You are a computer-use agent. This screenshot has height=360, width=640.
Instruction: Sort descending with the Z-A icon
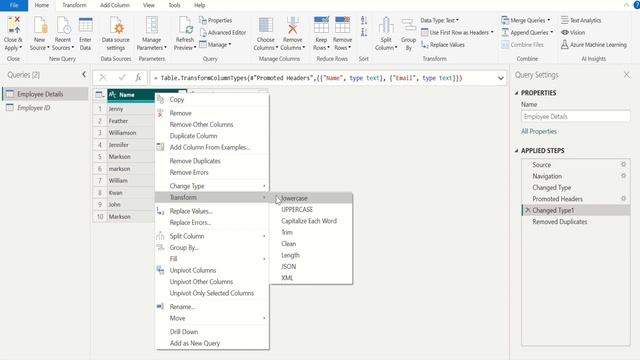pyautogui.click(x=364, y=32)
